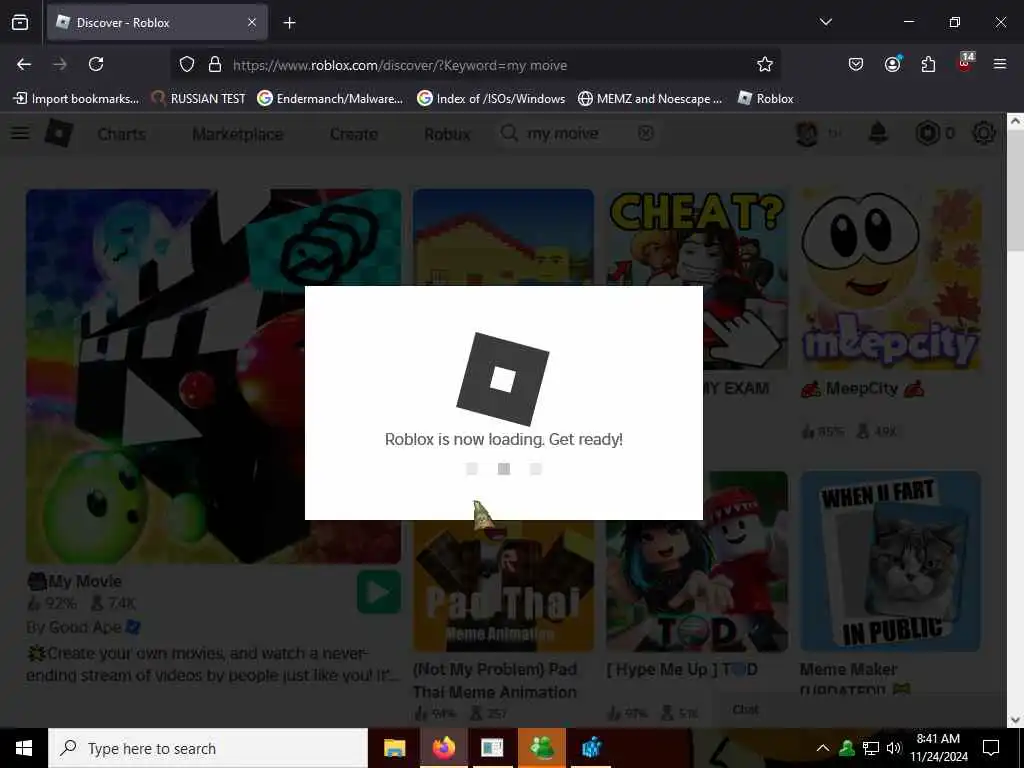Screen dimensions: 1024x768
Task: Open MEMZ and Noescape bookmark
Action: click(650, 99)
